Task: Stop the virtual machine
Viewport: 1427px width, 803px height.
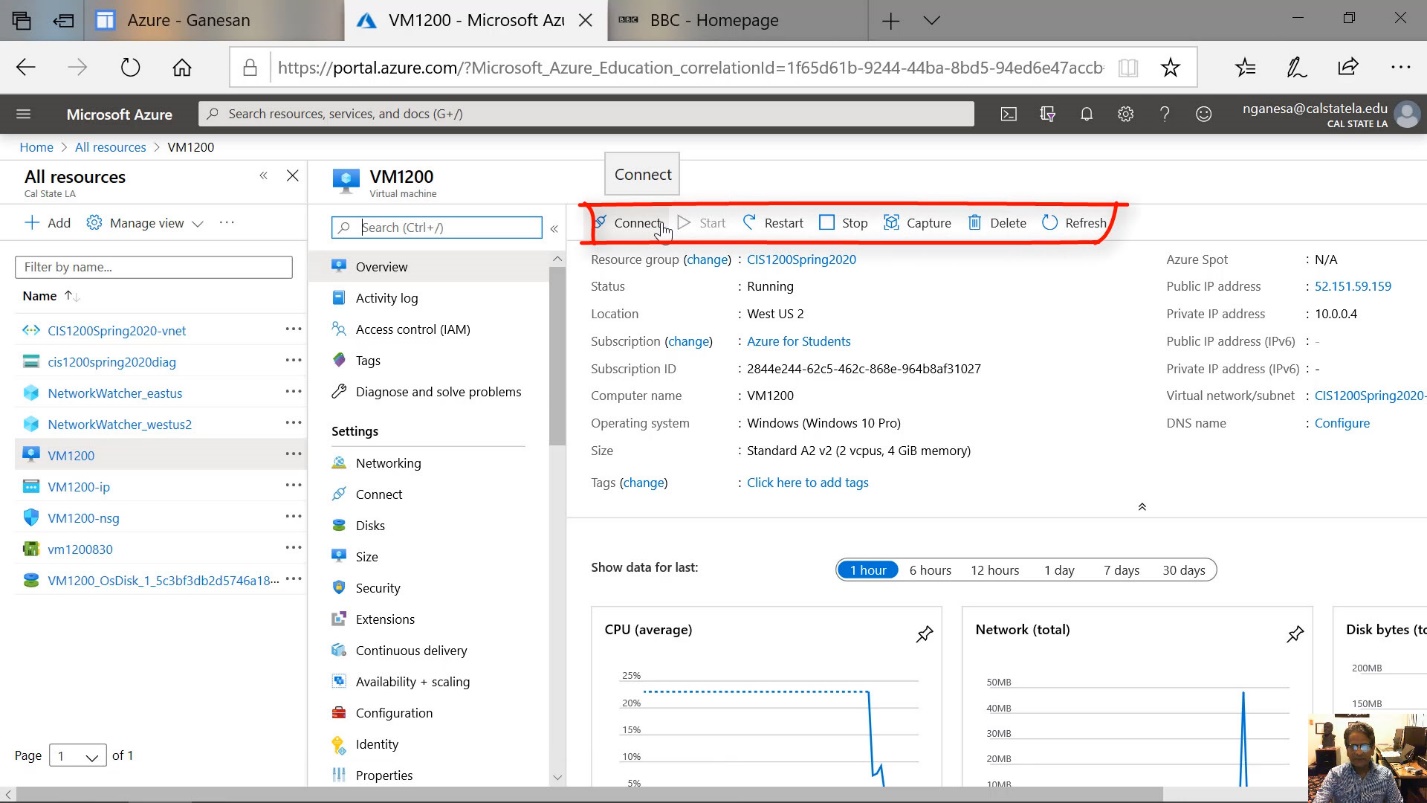Action: 843,223
